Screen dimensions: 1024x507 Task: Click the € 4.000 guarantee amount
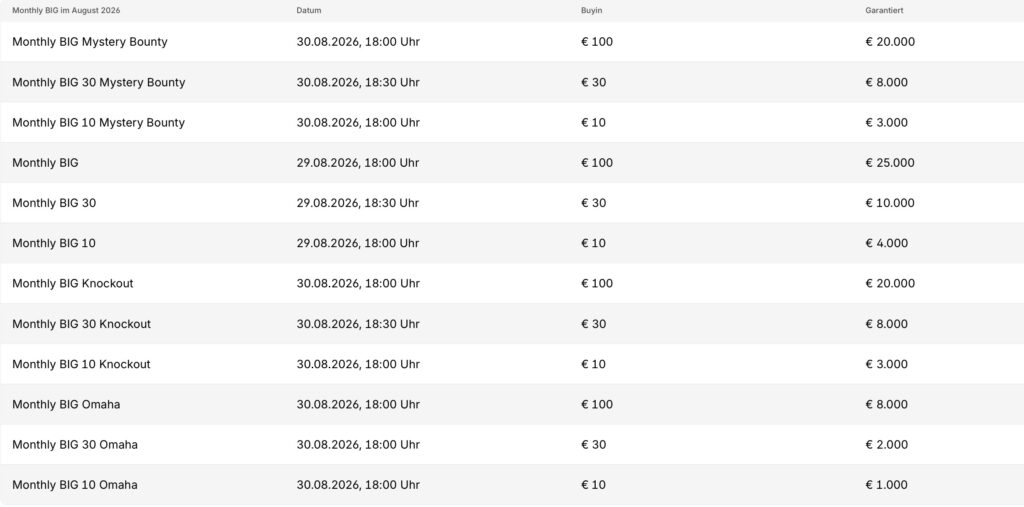pyautogui.click(x=886, y=243)
